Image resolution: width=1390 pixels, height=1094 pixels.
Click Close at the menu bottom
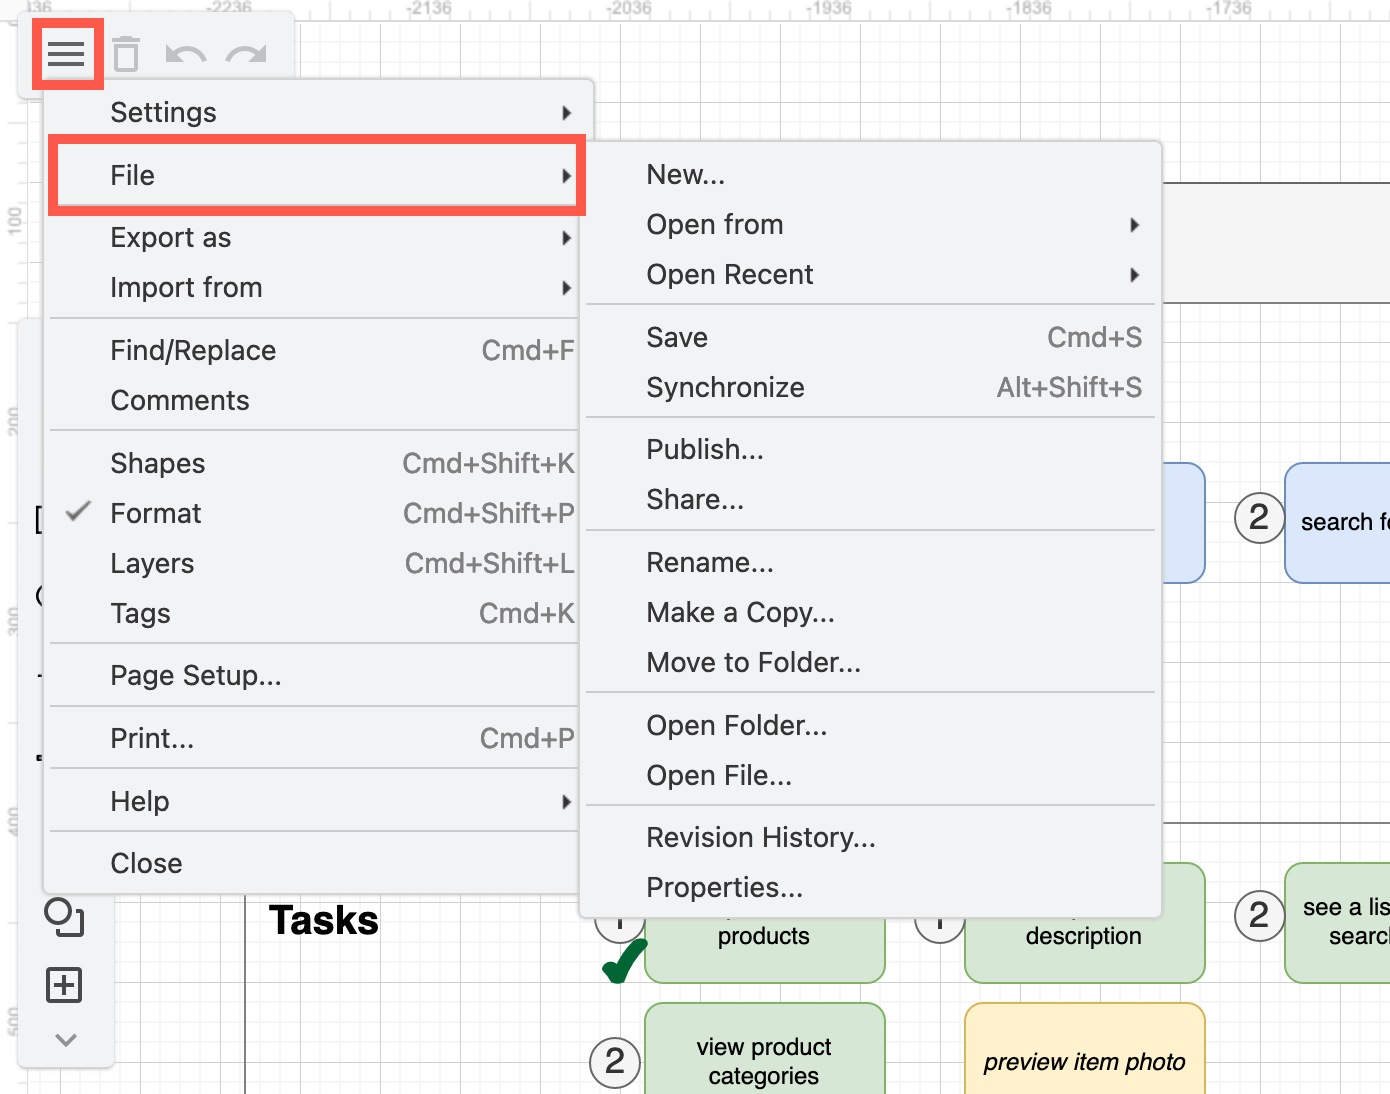click(146, 862)
